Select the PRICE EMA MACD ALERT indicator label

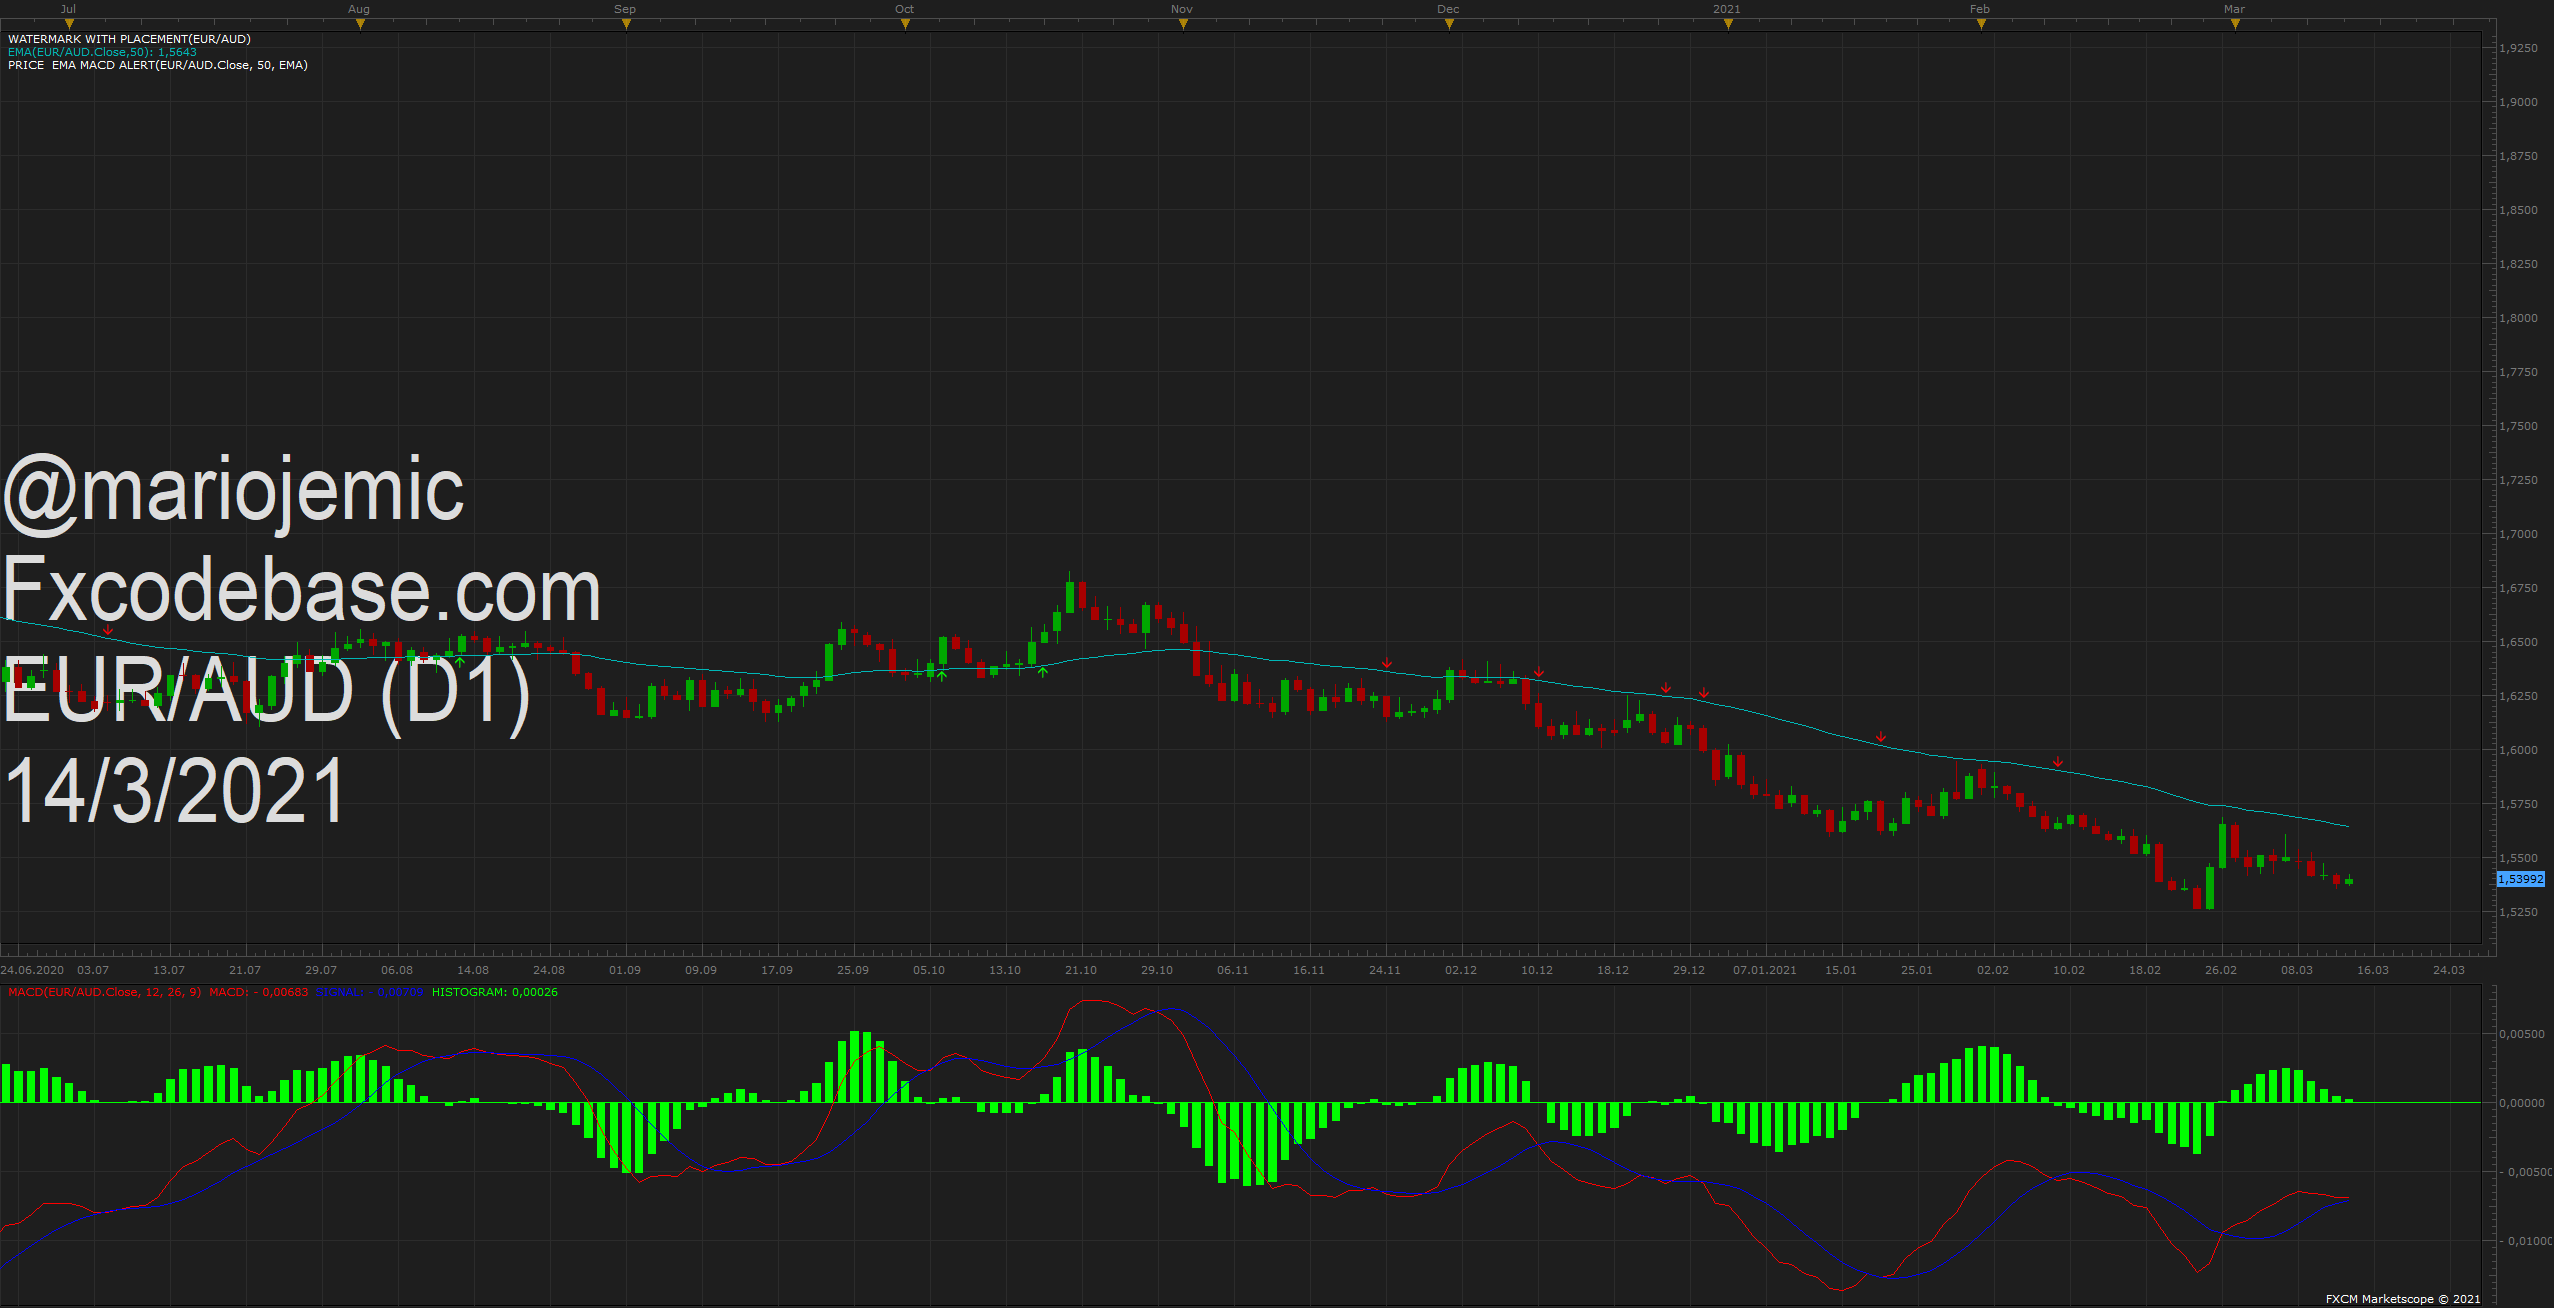(x=158, y=65)
